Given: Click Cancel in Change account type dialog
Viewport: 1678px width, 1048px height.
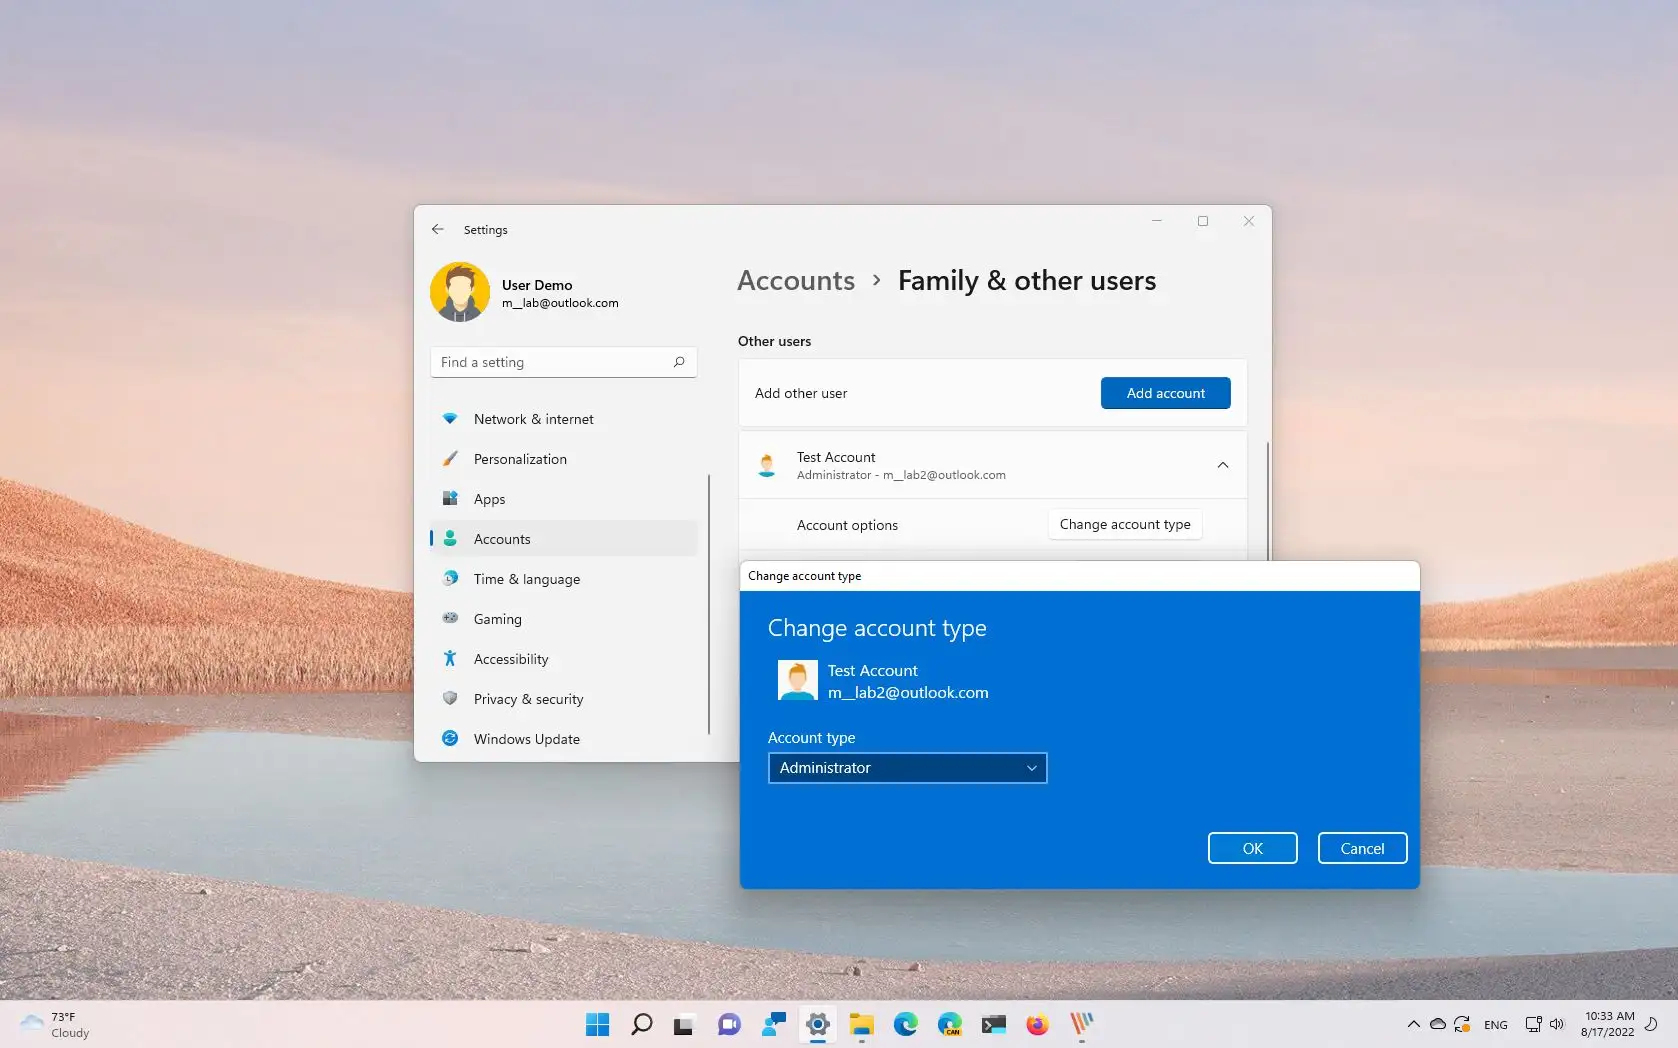Looking at the screenshot, I should [x=1362, y=848].
